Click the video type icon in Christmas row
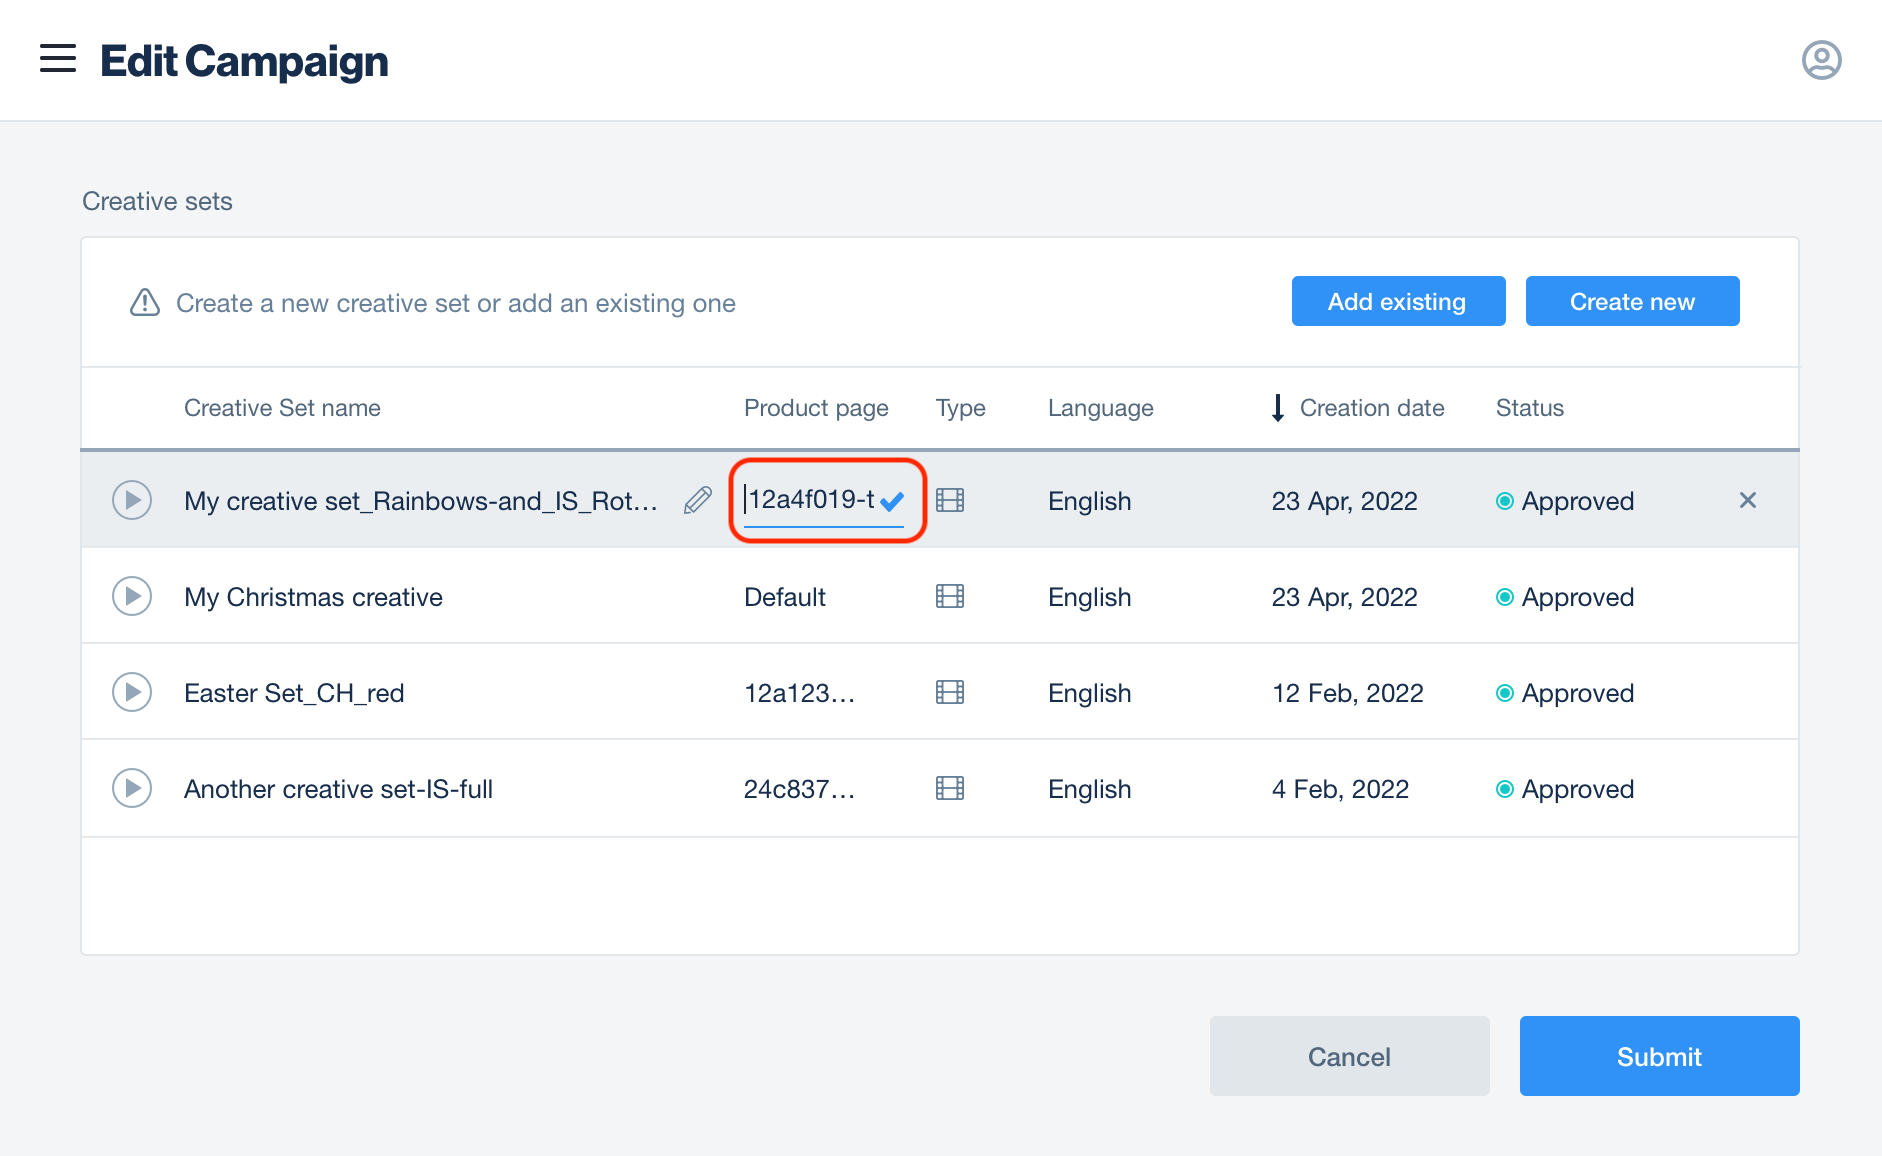 pos(950,596)
